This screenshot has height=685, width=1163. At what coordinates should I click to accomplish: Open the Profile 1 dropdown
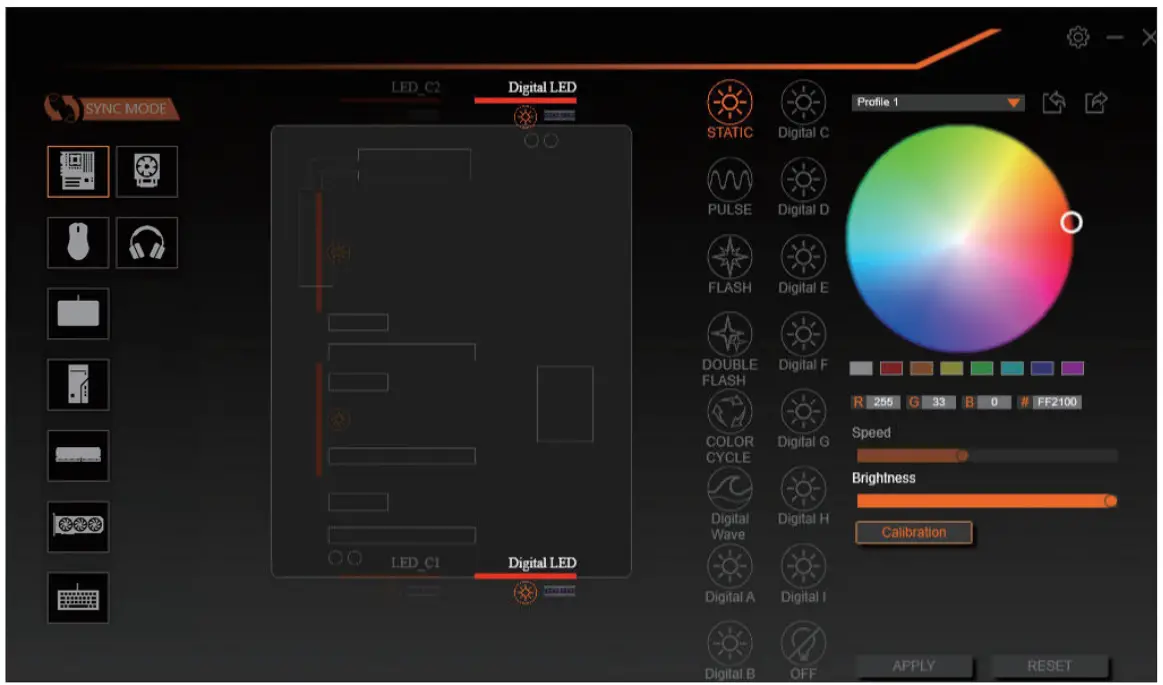(x=935, y=102)
